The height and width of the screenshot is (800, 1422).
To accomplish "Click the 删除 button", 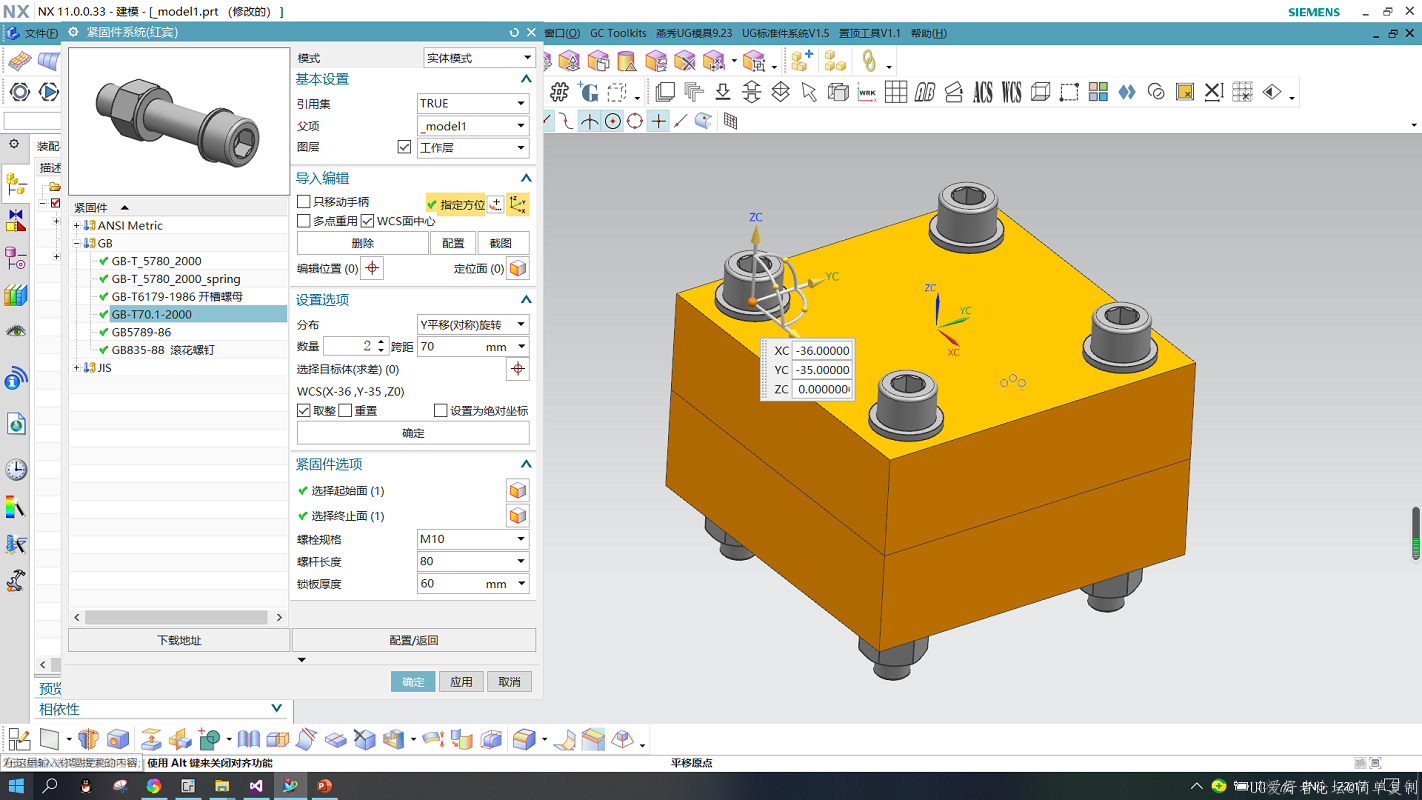I will 363,243.
